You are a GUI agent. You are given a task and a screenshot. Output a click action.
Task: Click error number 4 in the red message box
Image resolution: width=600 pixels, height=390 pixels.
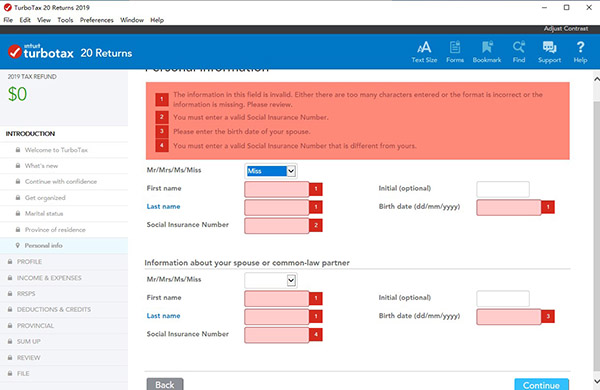(162, 145)
